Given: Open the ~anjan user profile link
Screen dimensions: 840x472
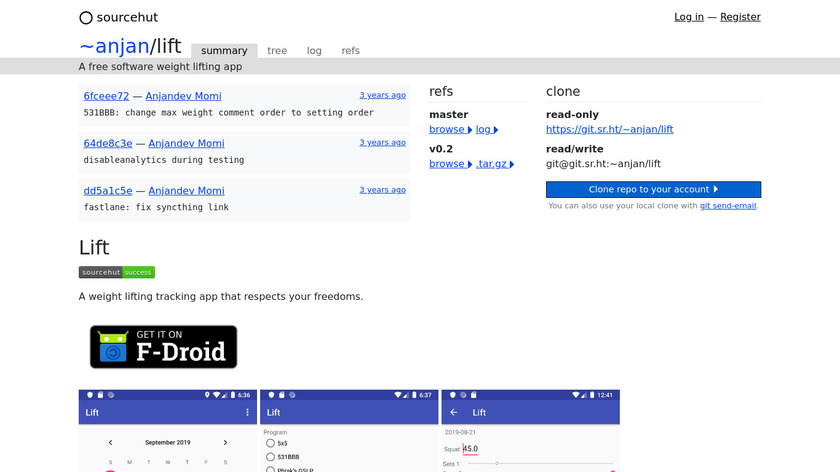Looking at the screenshot, I should [114, 46].
